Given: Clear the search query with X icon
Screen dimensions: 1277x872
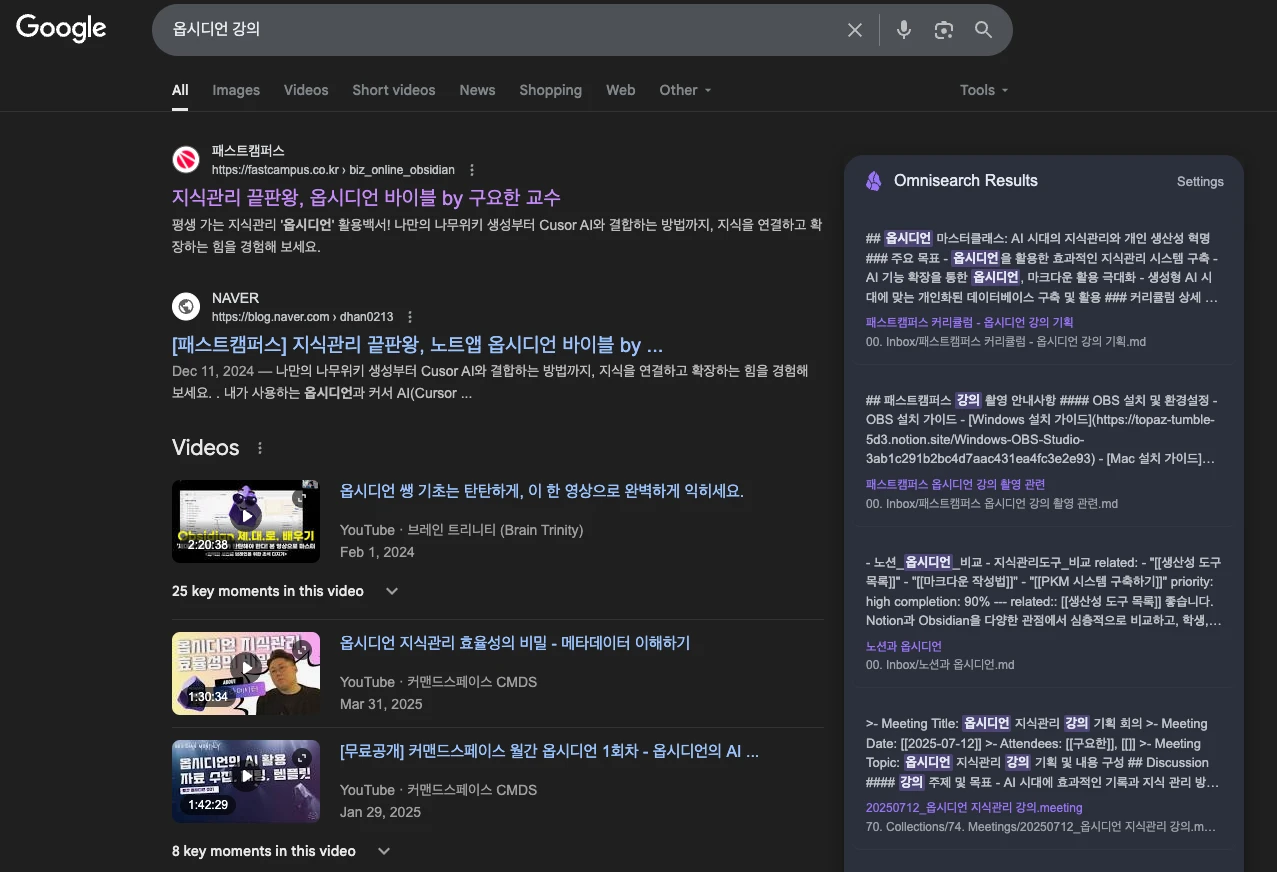Looking at the screenshot, I should [x=855, y=30].
